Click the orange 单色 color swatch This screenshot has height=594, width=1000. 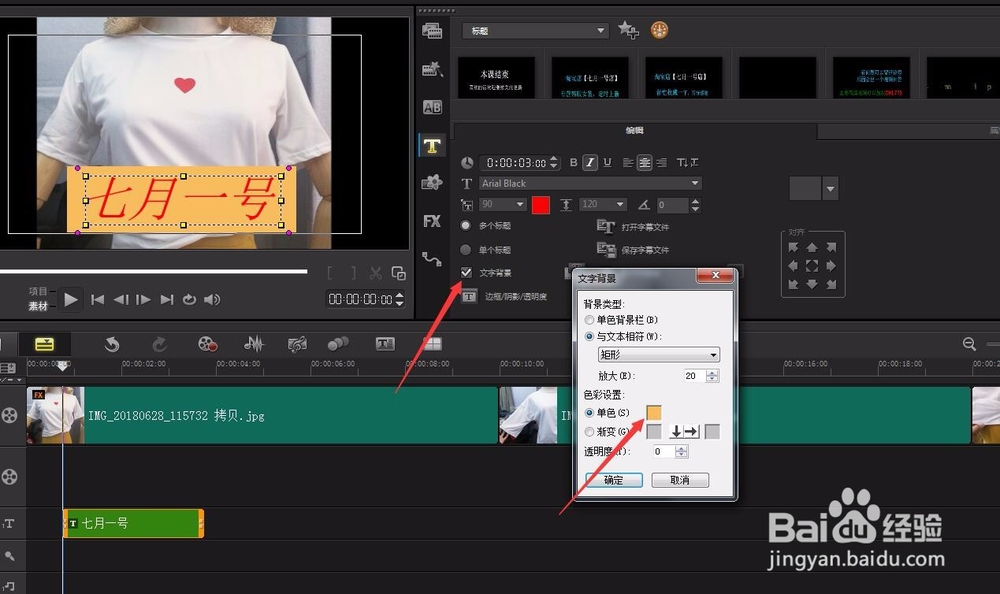coord(654,411)
